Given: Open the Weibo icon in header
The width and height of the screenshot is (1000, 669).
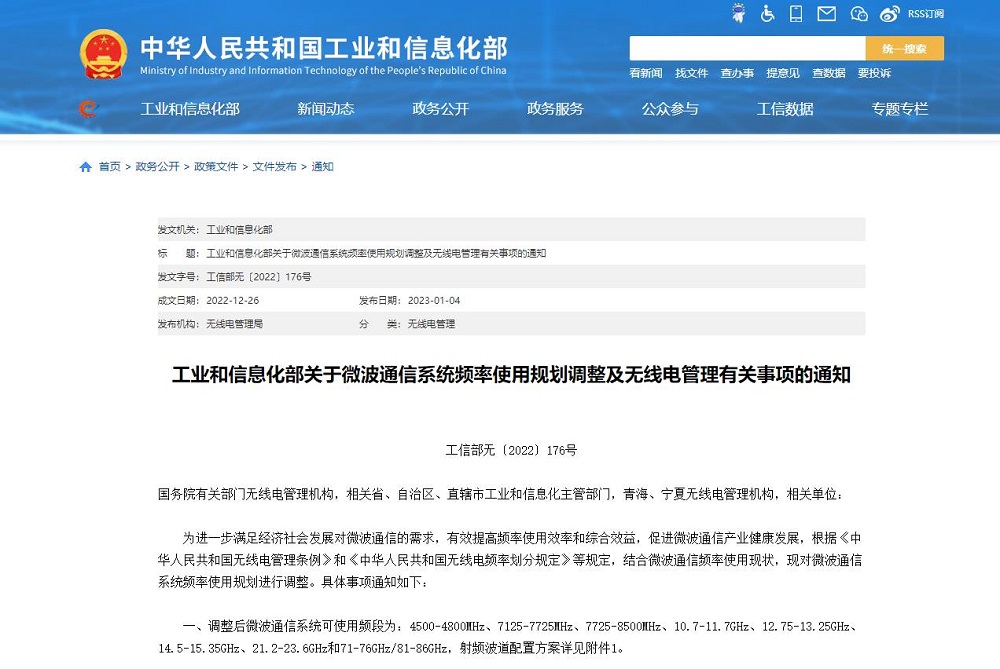Looking at the screenshot, I should point(889,14).
